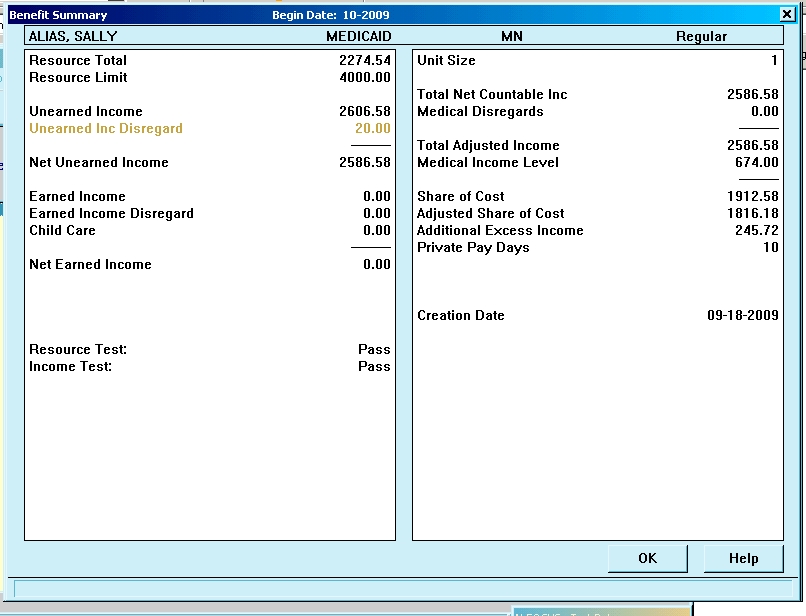
Task: Select the highlighted Unearned Inc Disregard label
Action: [106, 129]
